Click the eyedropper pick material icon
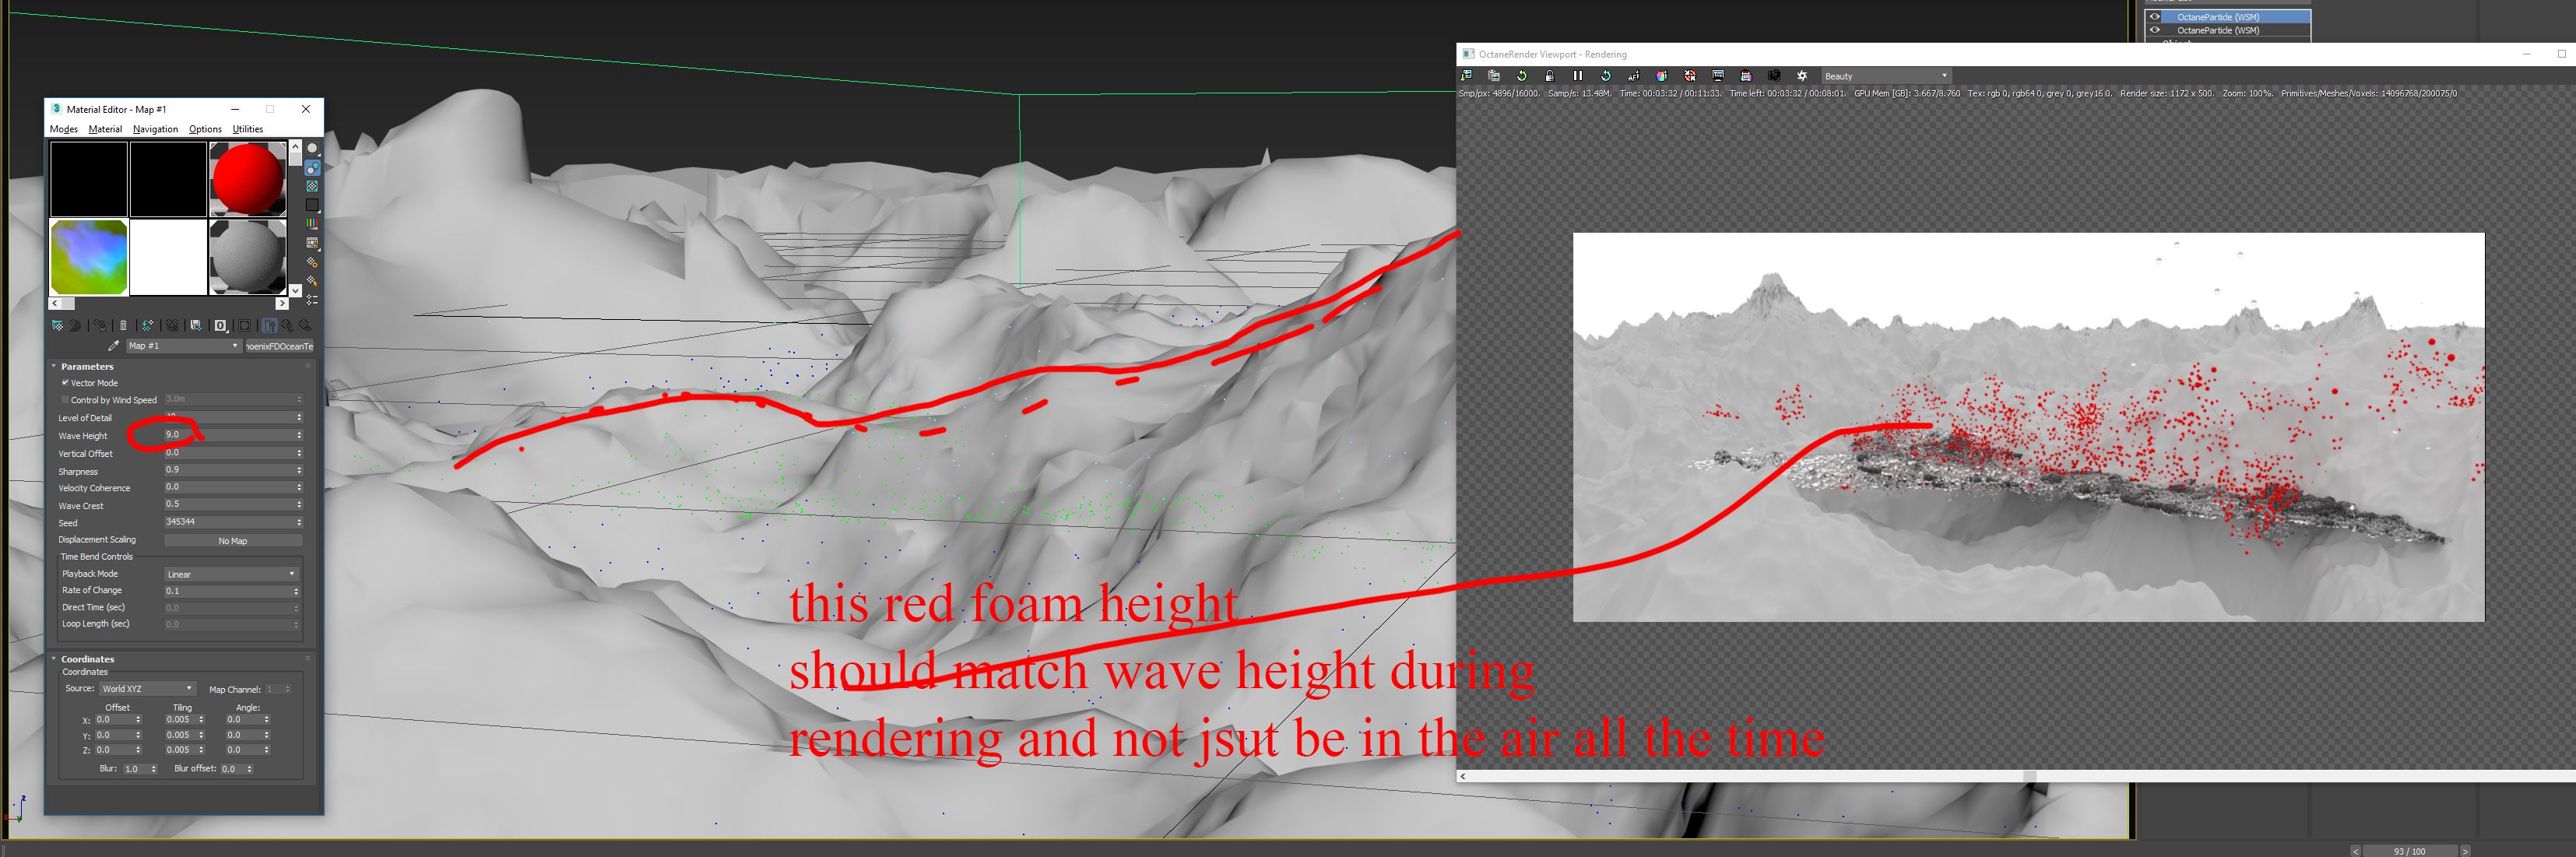This screenshot has width=2576, height=857. tap(113, 346)
